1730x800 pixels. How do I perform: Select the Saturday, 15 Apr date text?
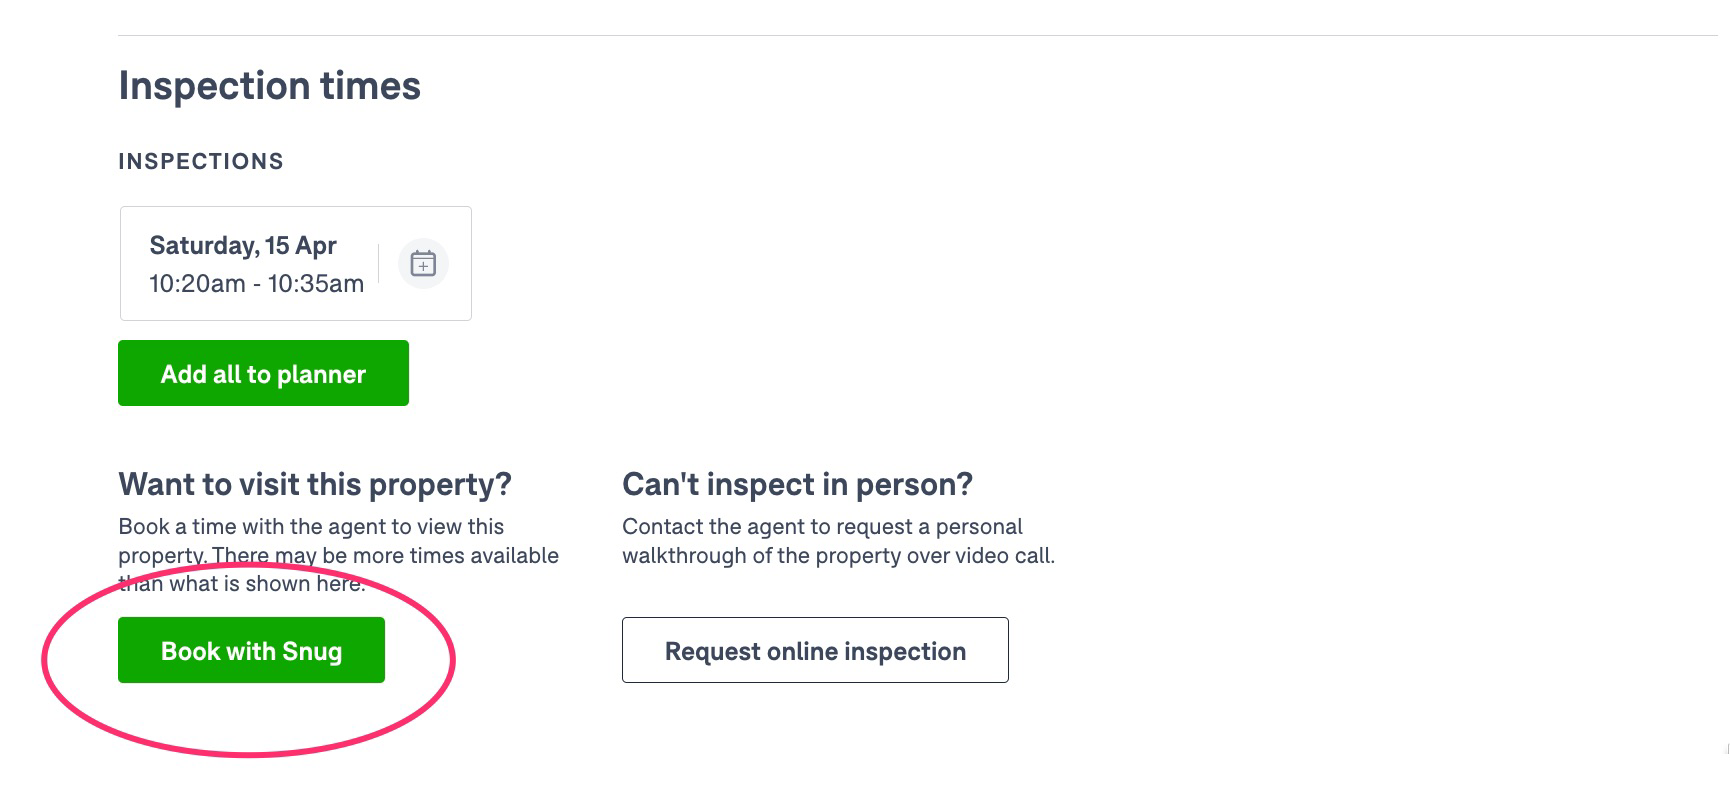tap(243, 245)
